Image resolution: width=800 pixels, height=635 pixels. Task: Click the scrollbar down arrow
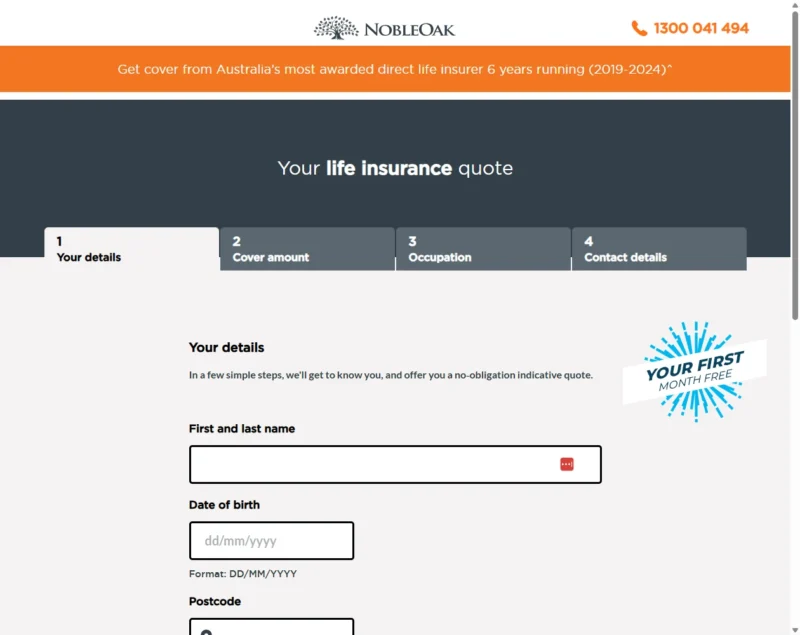793,628
